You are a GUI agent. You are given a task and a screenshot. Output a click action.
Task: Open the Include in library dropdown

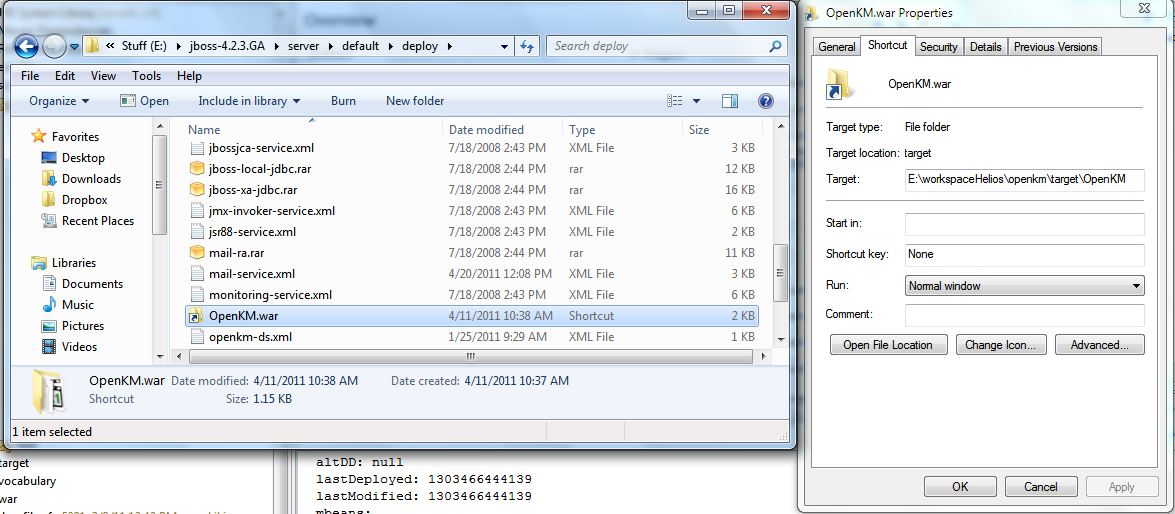coord(248,101)
